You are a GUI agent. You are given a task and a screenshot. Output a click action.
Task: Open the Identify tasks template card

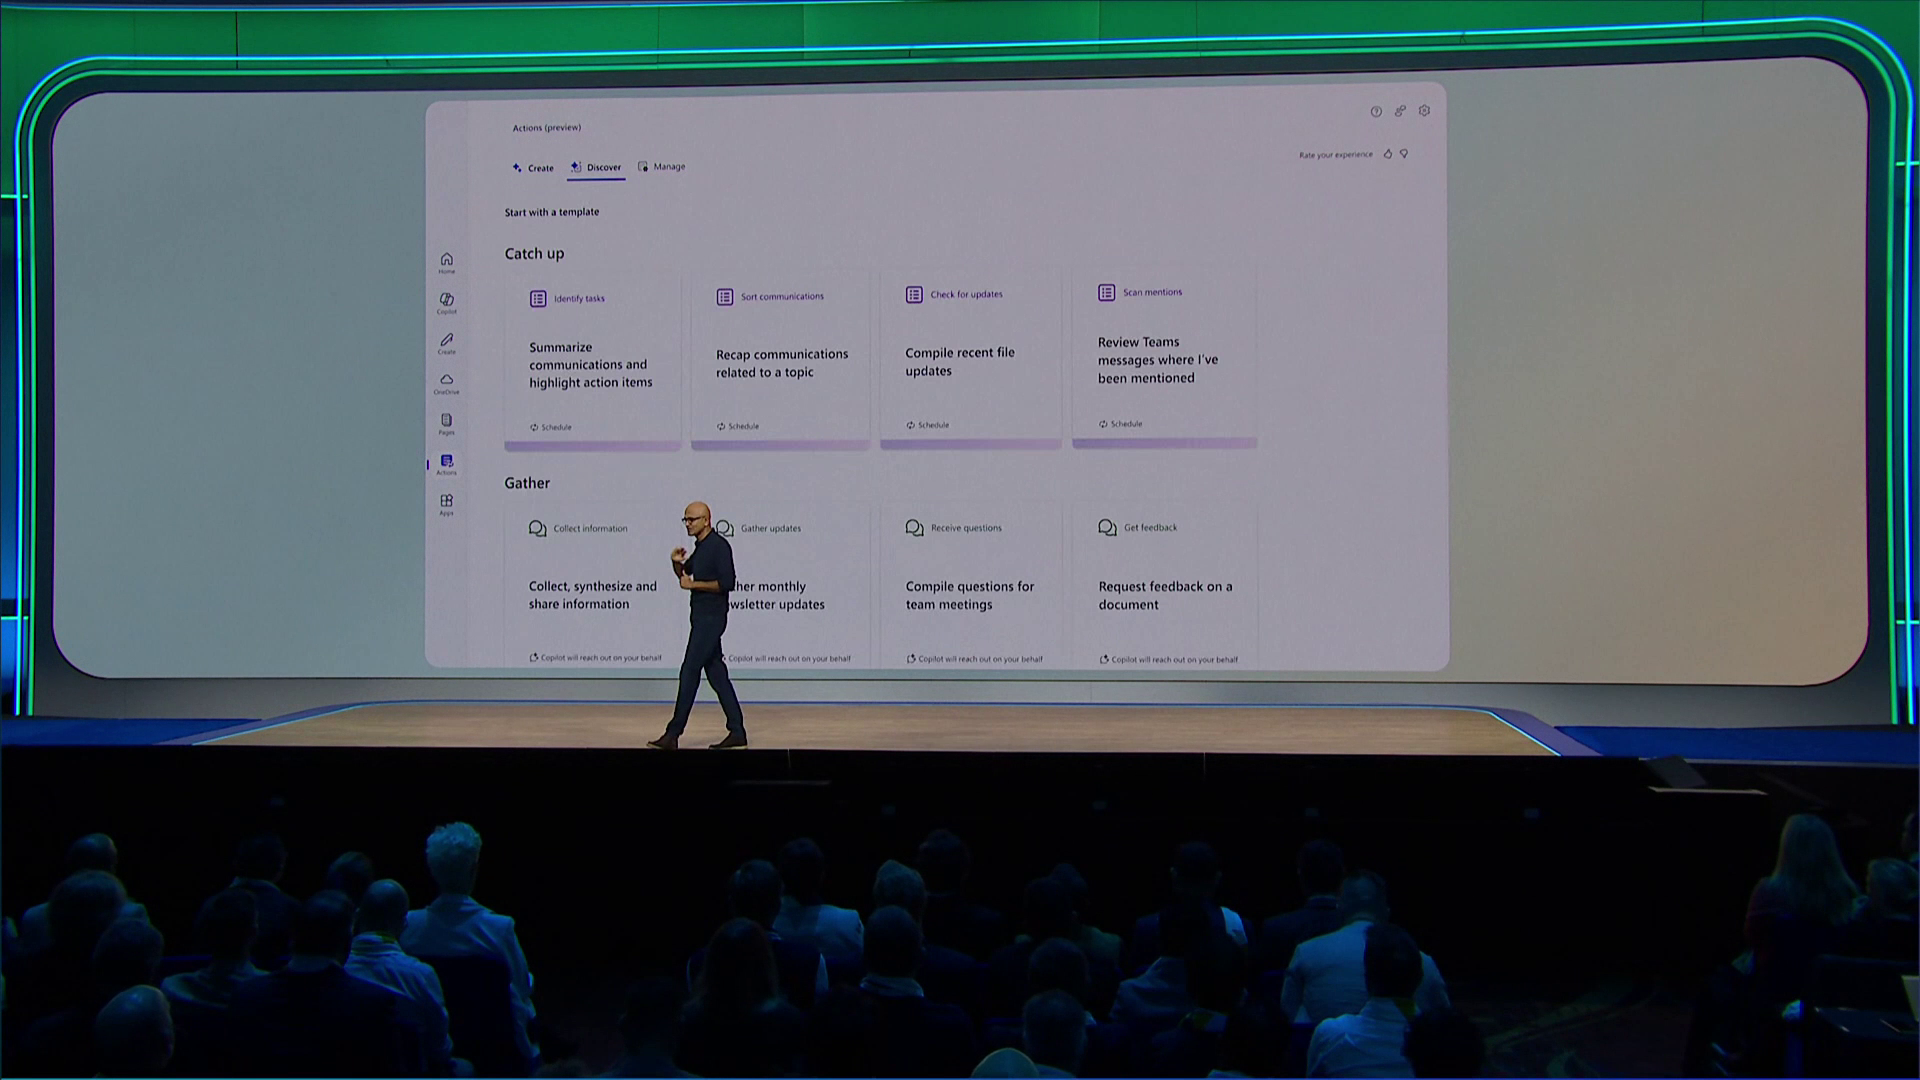point(591,364)
